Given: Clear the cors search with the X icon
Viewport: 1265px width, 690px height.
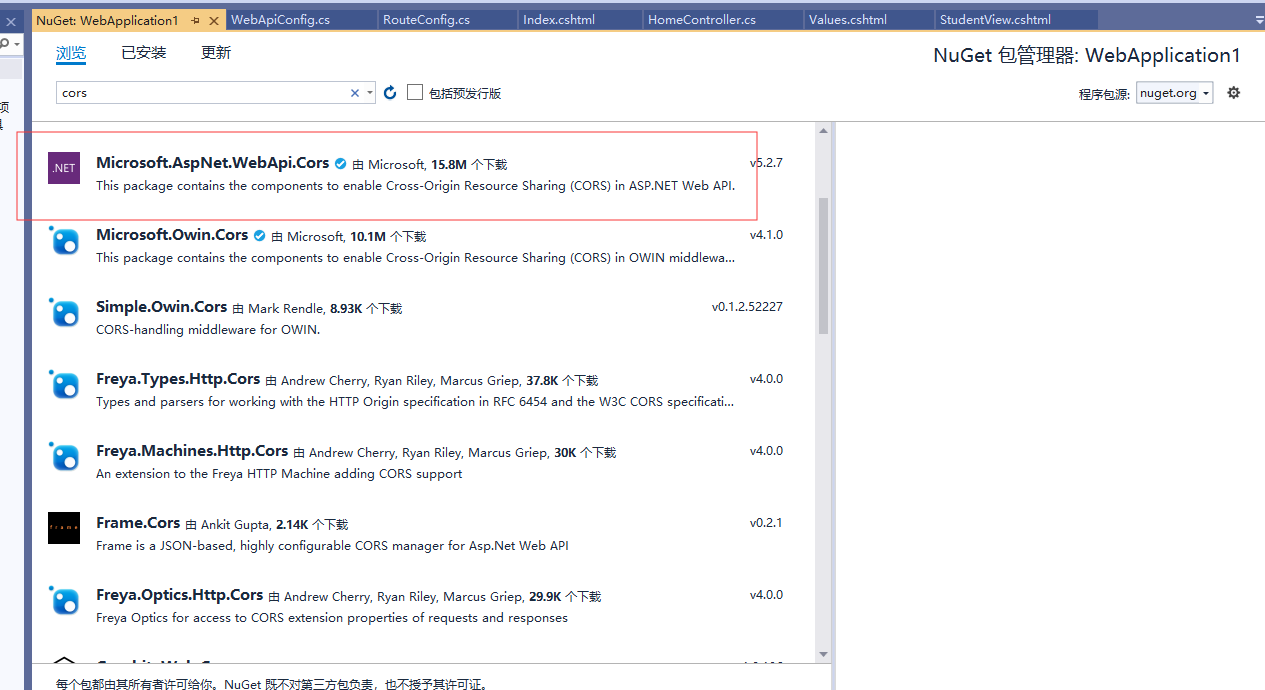Looking at the screenshot, I should [355, 91].
